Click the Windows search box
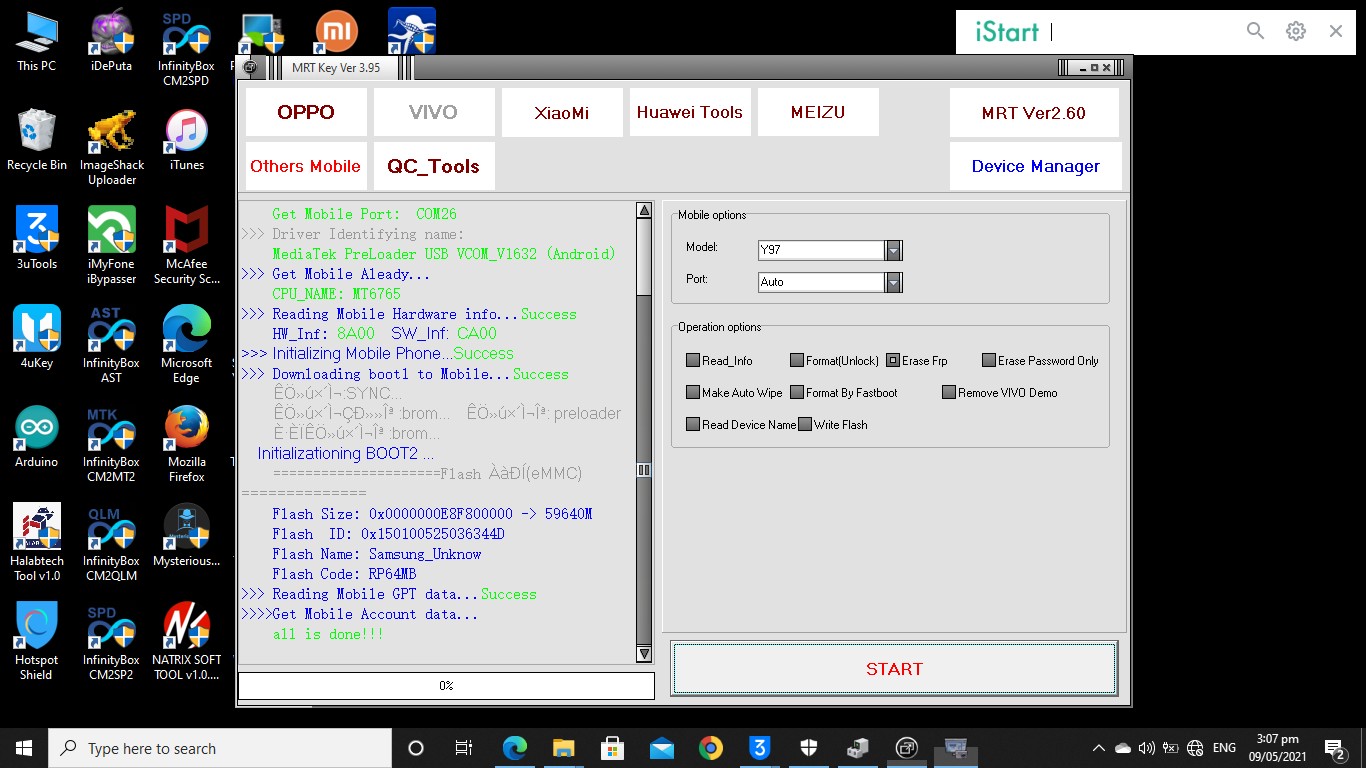The width and height of the screenshot is (1366, 768). point(220,748)
